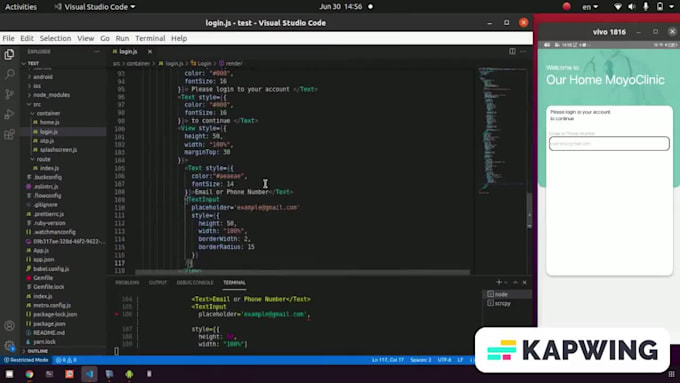Screen dimensions: 680x383
Task: Open the Explorer view in activity bar
Action: [9, 55]
